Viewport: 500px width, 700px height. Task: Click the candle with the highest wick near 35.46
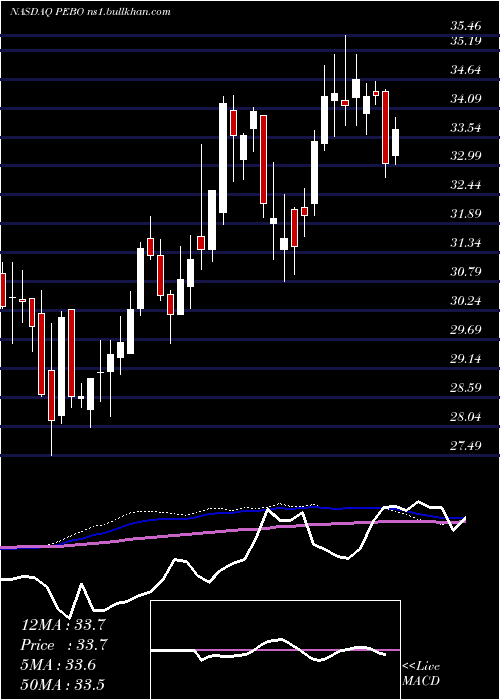tap(345, 103)
